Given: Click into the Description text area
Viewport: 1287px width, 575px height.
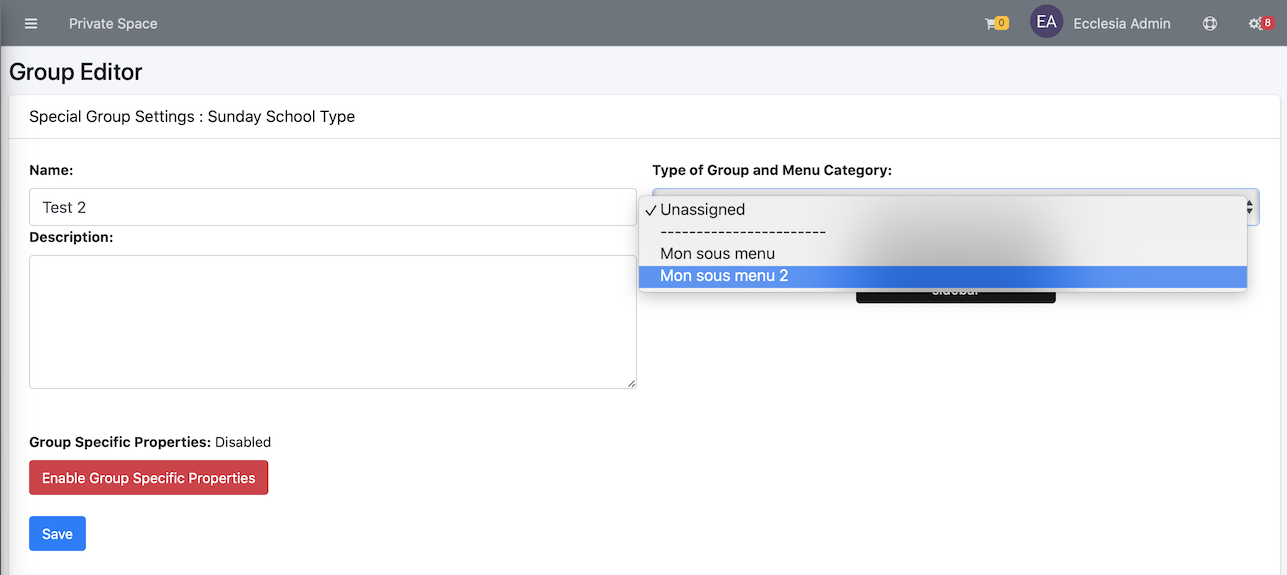Looking at the screenshot, I should coord(333,321).
